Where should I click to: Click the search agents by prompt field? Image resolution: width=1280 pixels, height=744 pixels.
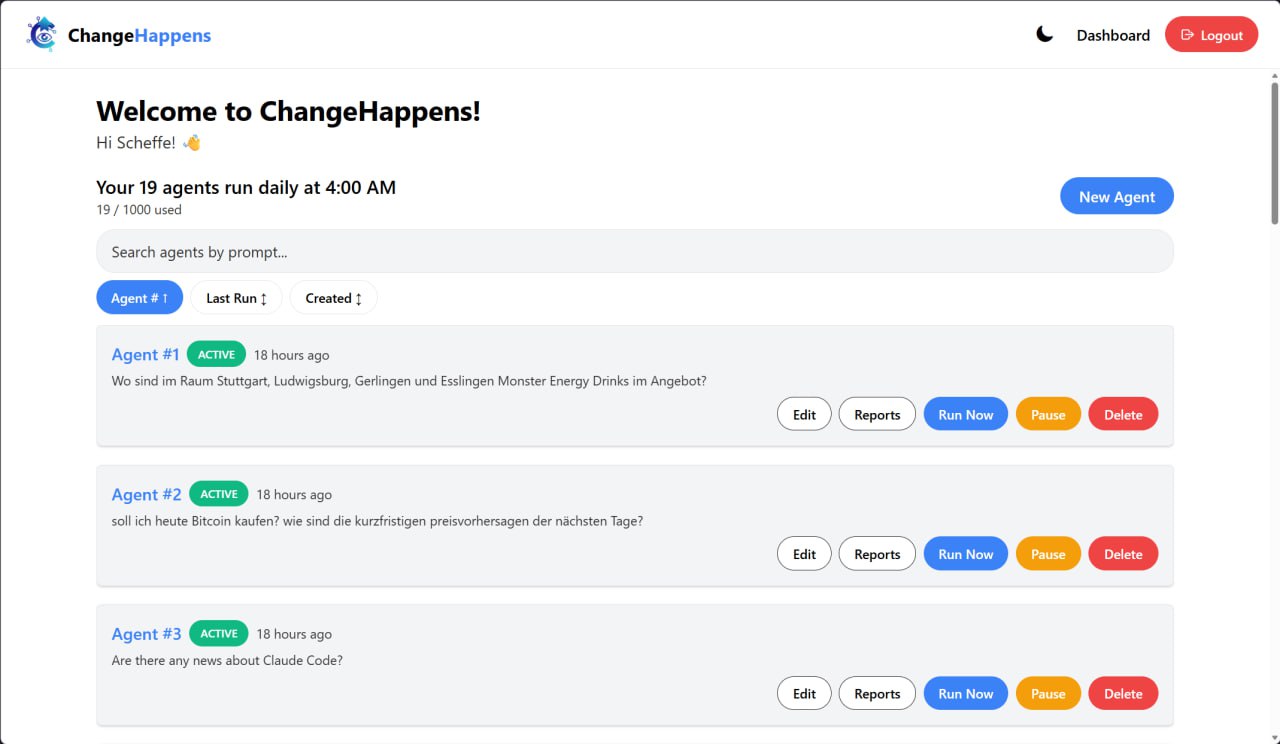point(634,251)
